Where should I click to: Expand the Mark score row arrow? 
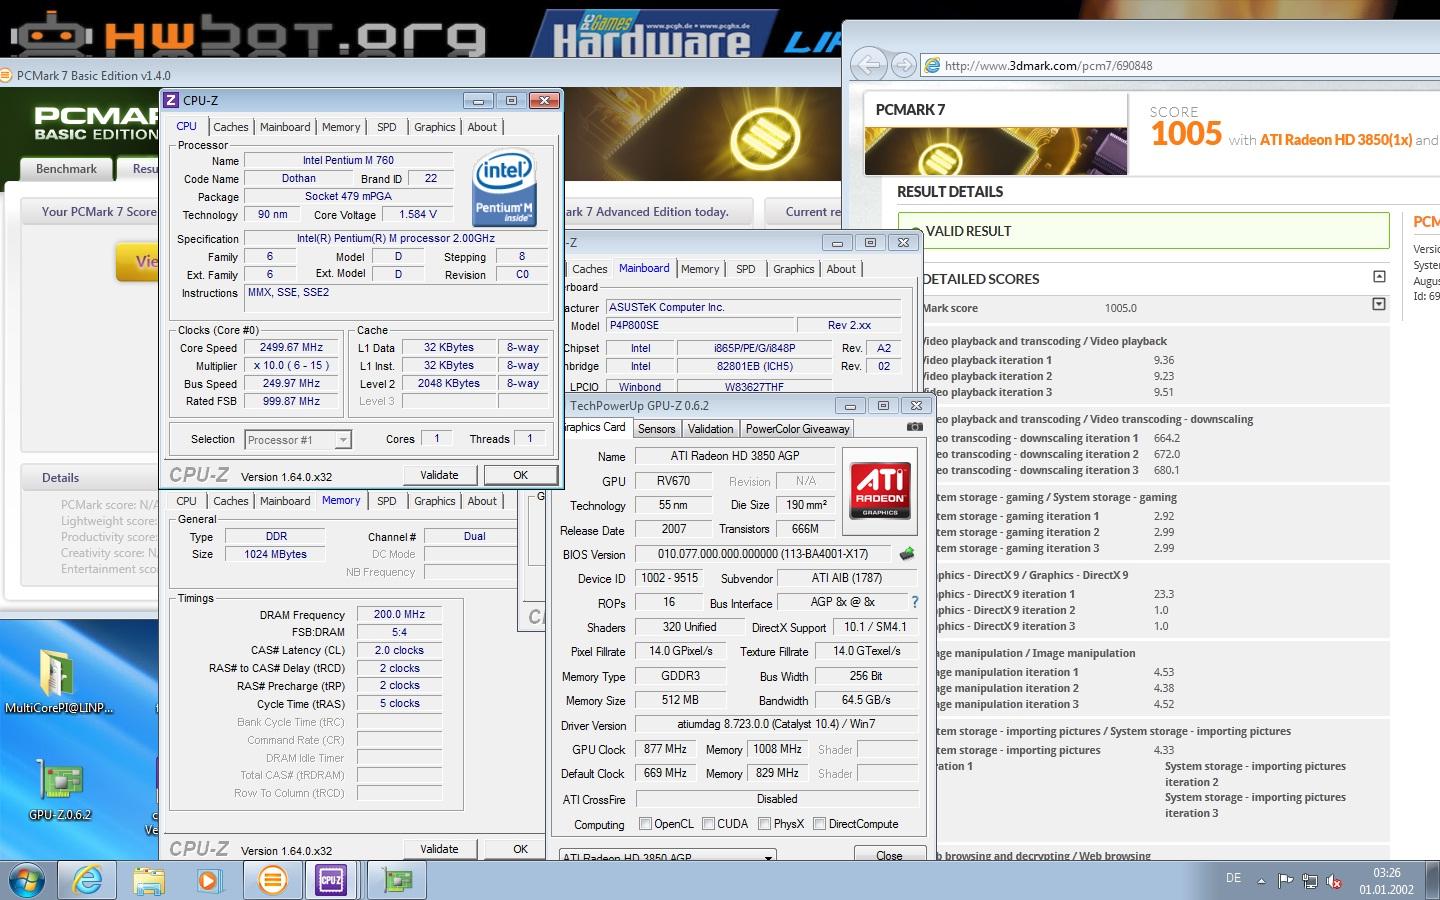1379,304
